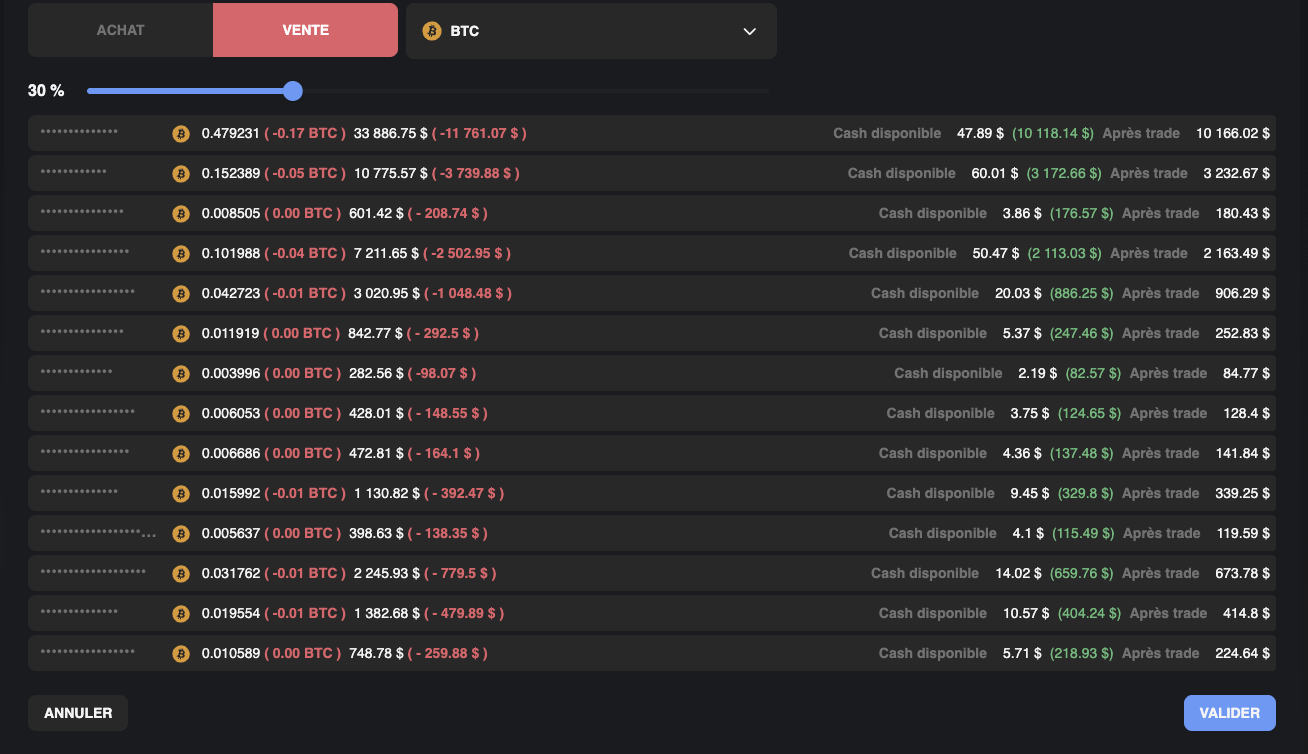Click the BTC icon on the 0.006053 row
1308x754 pixels.
pyautogui.click(x=181, y=413)
